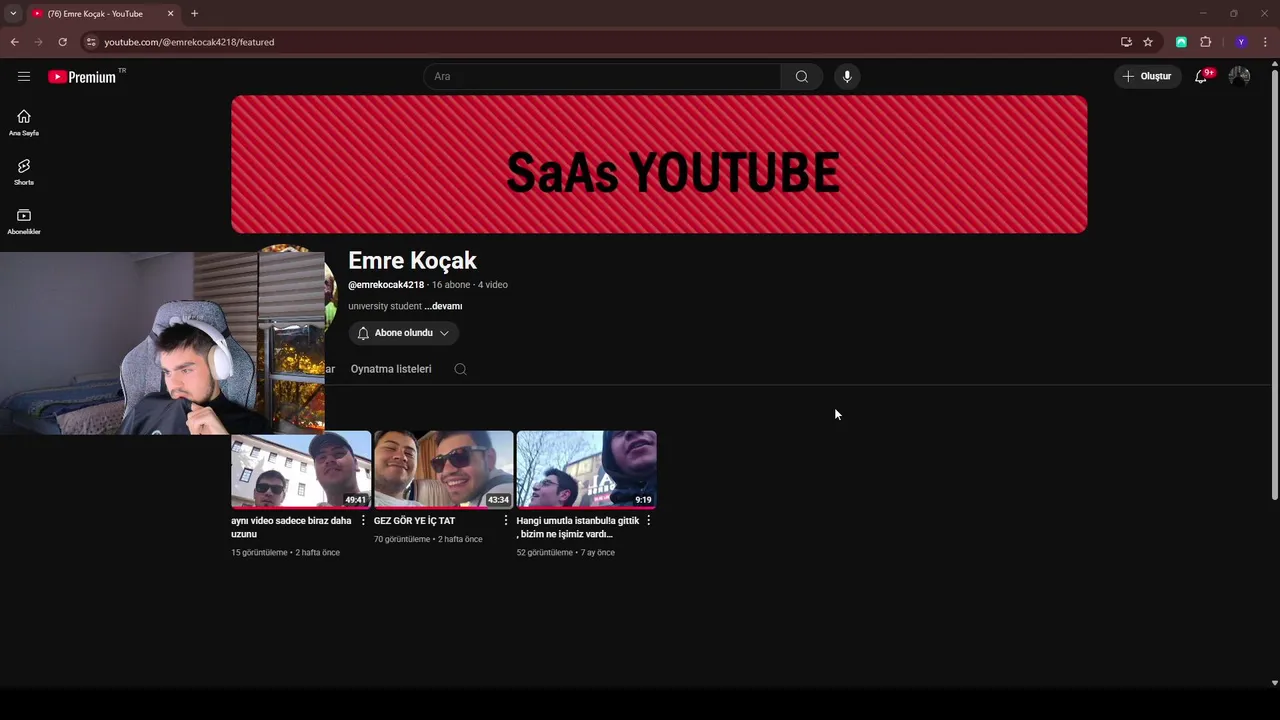Click into the Ara search field
The width and height of the screenshot is (1280, 720).
coord(602,76)
